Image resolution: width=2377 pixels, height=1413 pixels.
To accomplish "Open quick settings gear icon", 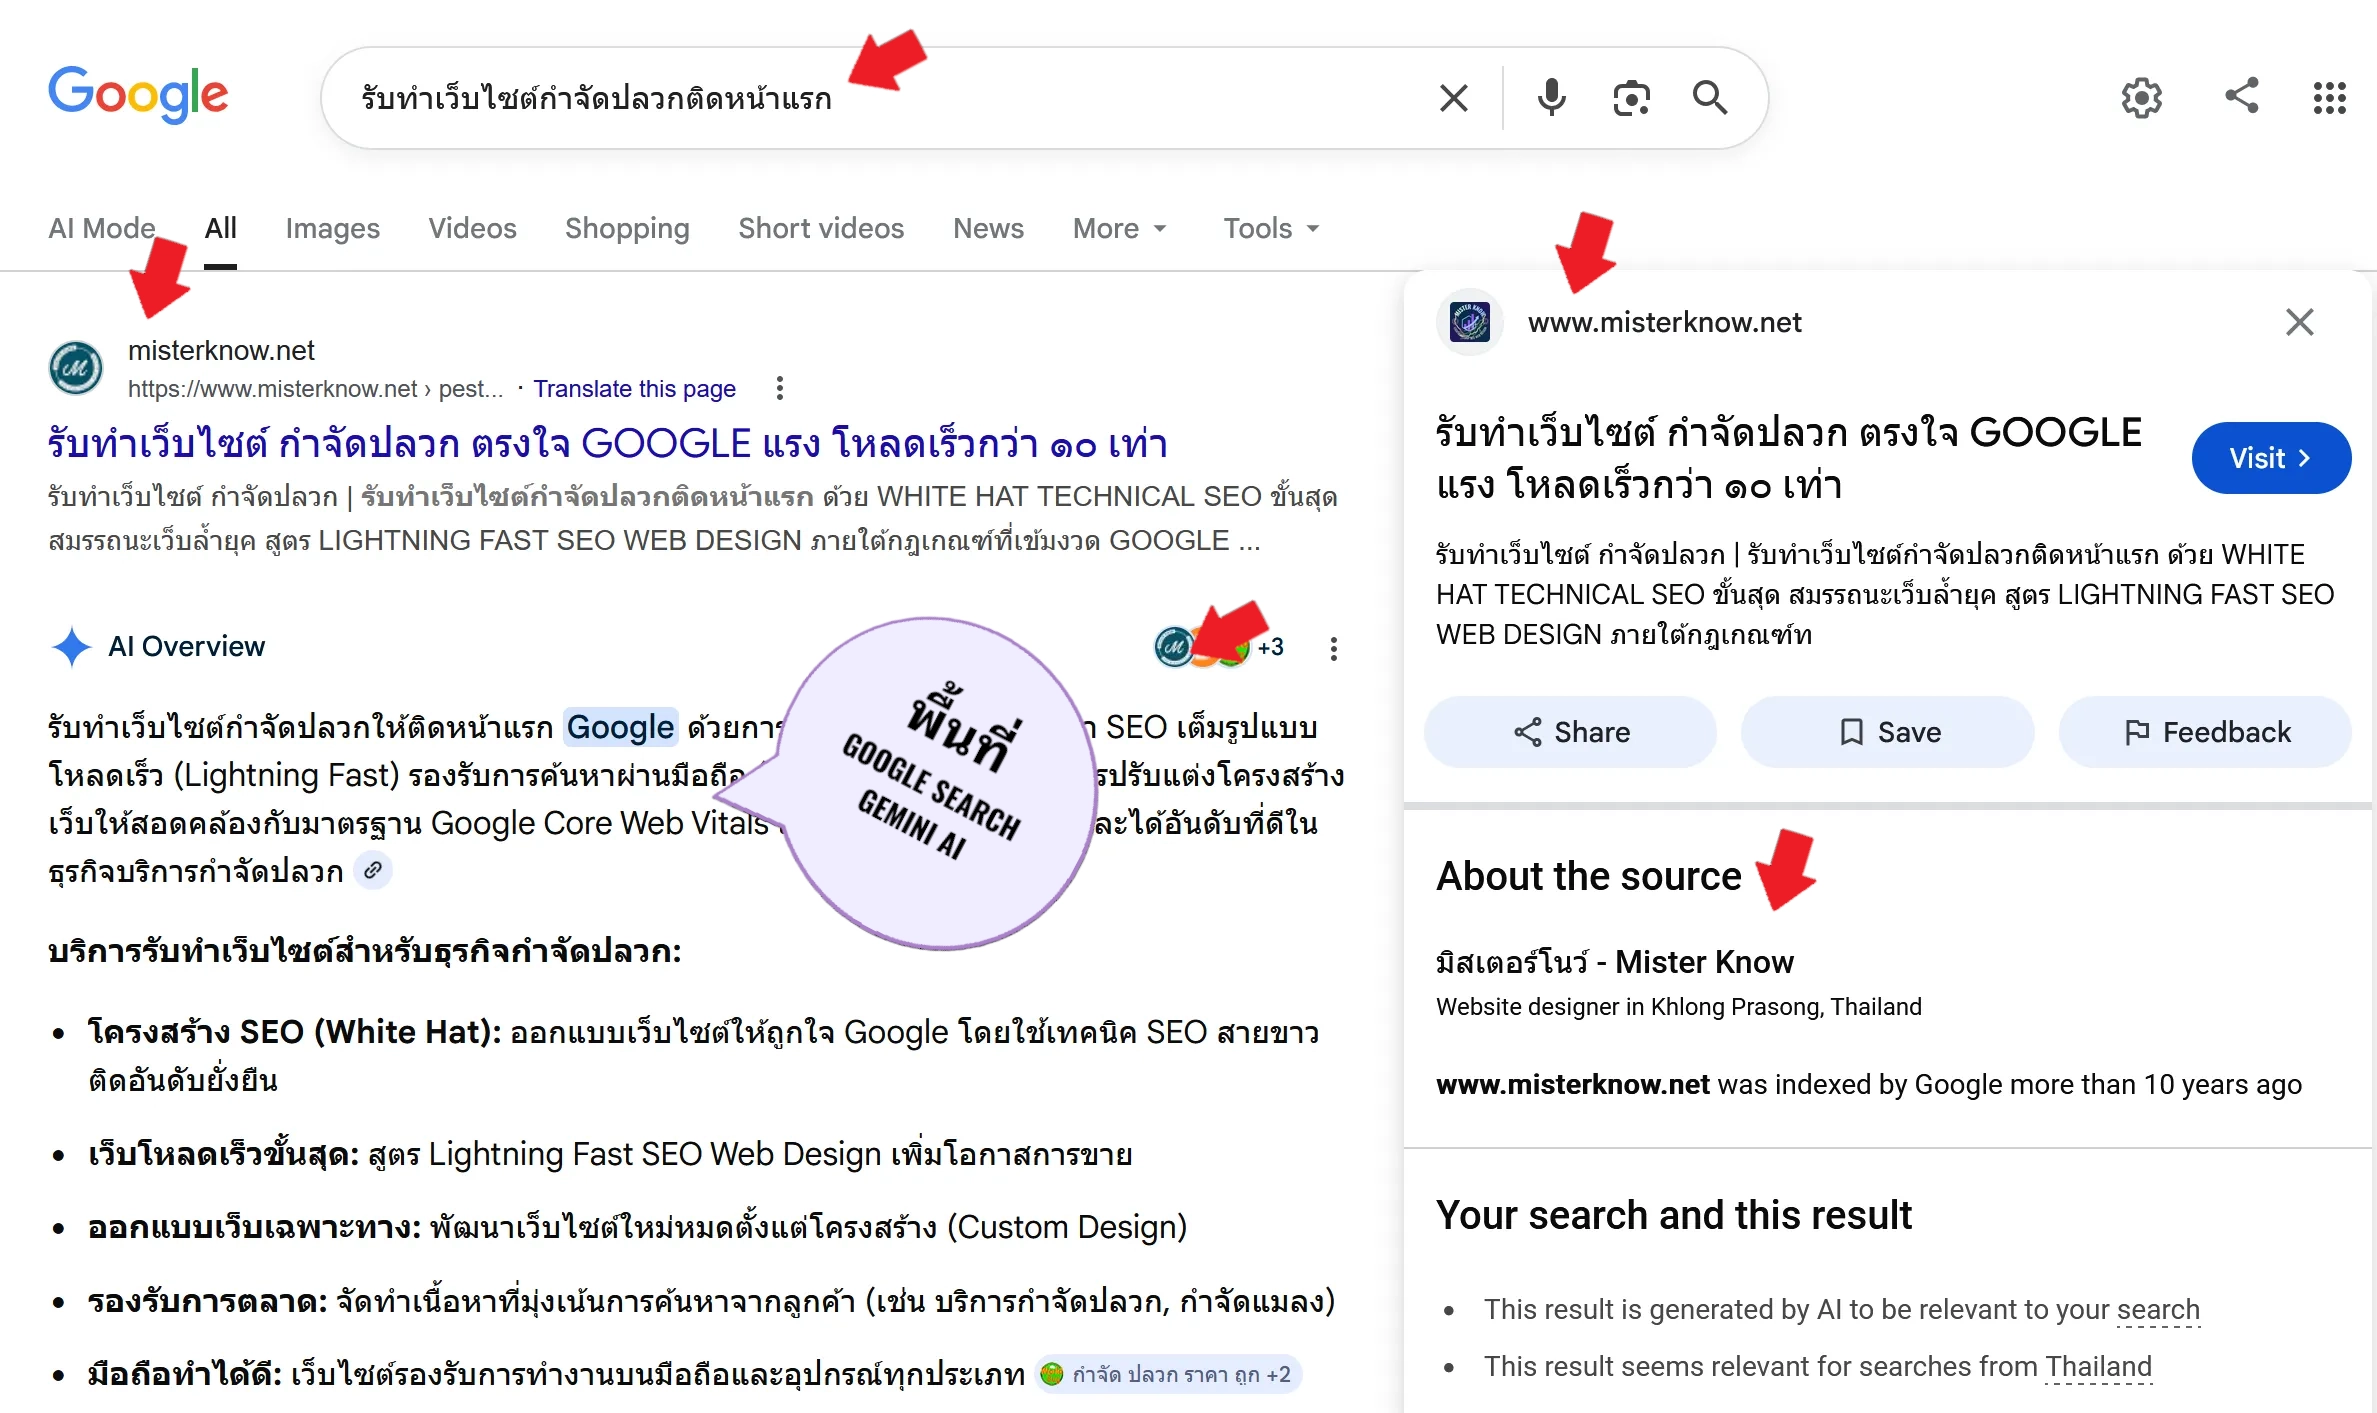I will point(2142,98).
